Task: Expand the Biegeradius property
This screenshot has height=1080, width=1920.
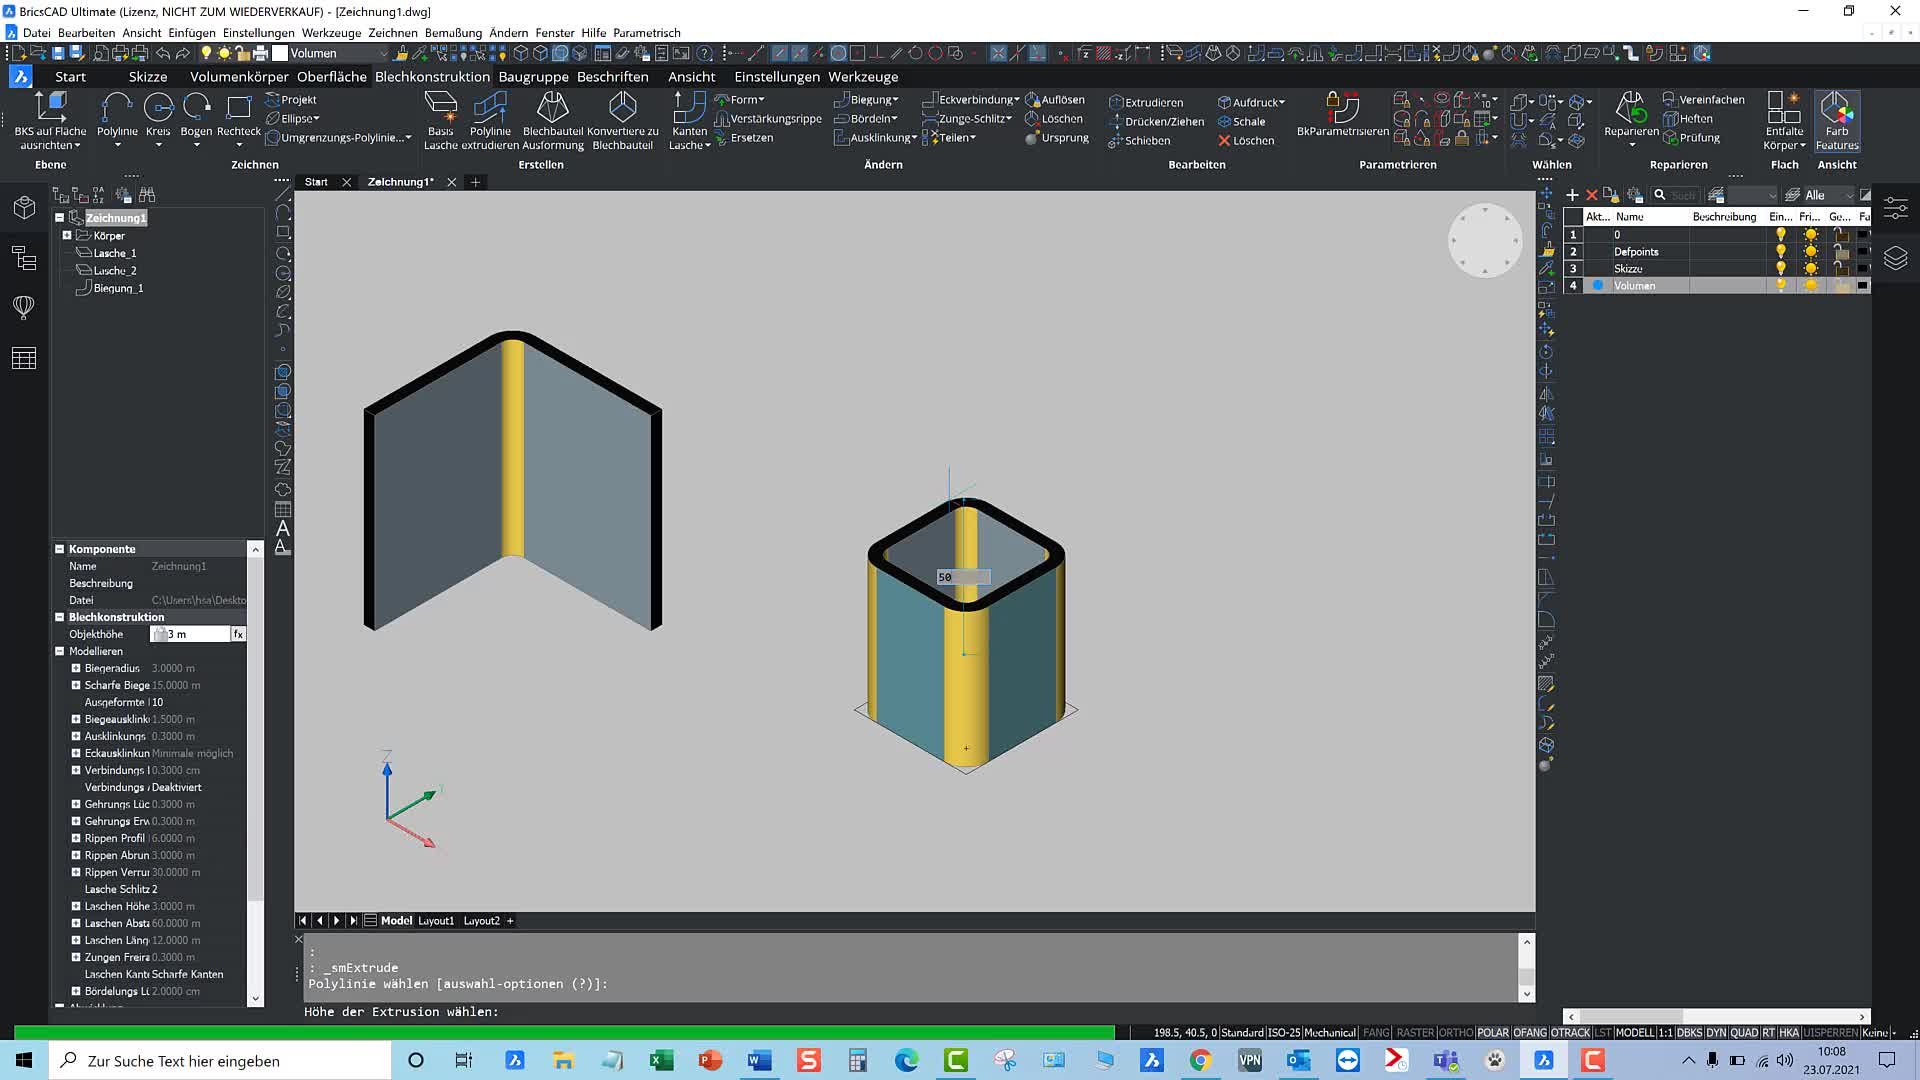Action: (75, 668)
